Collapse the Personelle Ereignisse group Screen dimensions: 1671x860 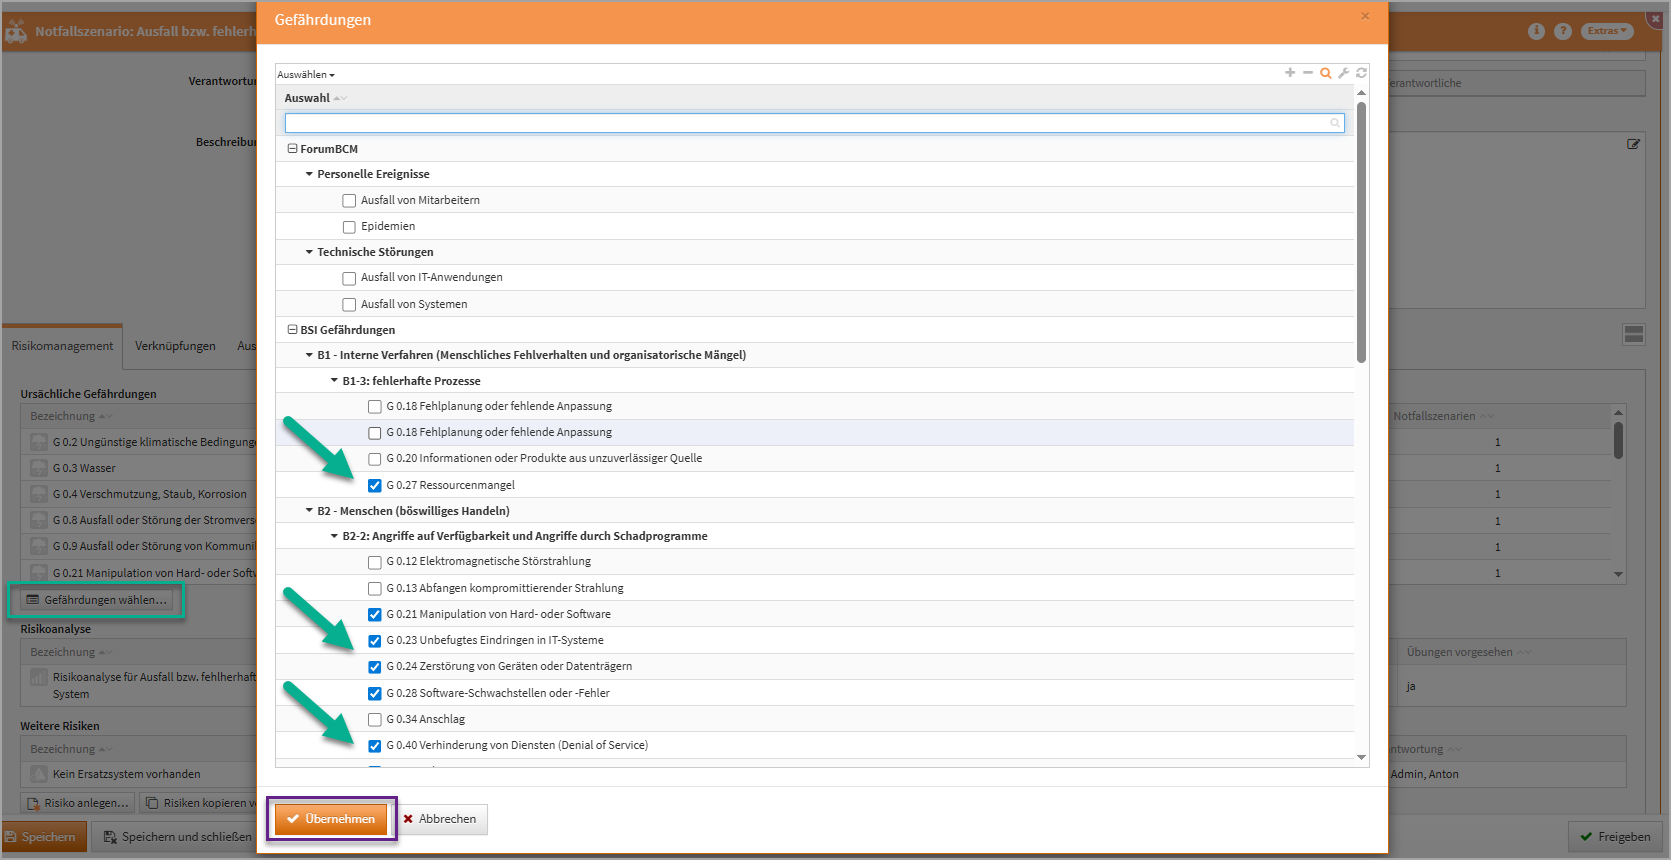pyautogui.click(x=309, y=174)
